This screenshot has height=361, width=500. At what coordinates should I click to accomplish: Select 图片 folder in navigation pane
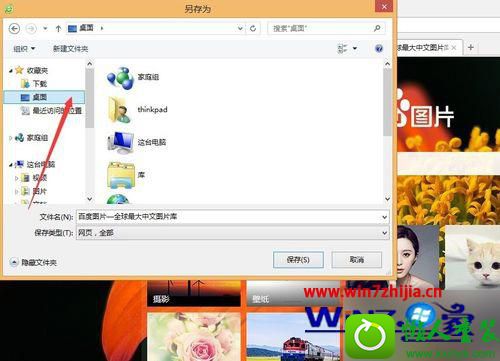tap(39, 191)
